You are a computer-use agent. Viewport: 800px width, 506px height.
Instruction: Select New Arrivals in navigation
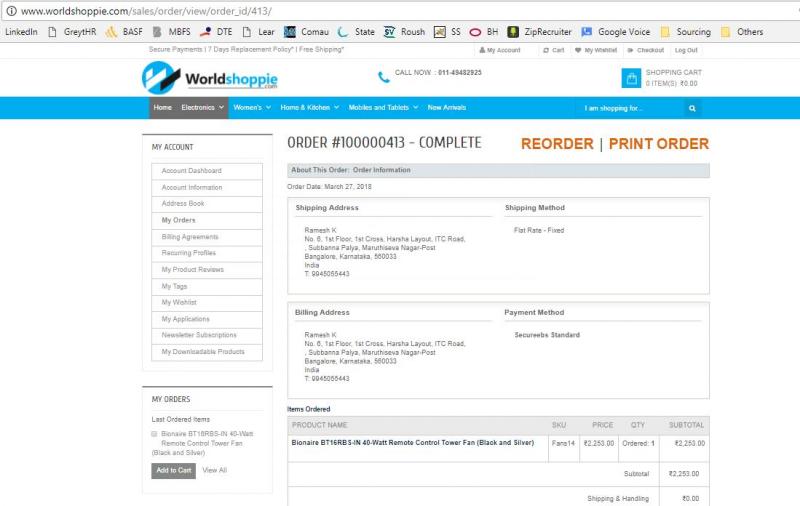447,108
